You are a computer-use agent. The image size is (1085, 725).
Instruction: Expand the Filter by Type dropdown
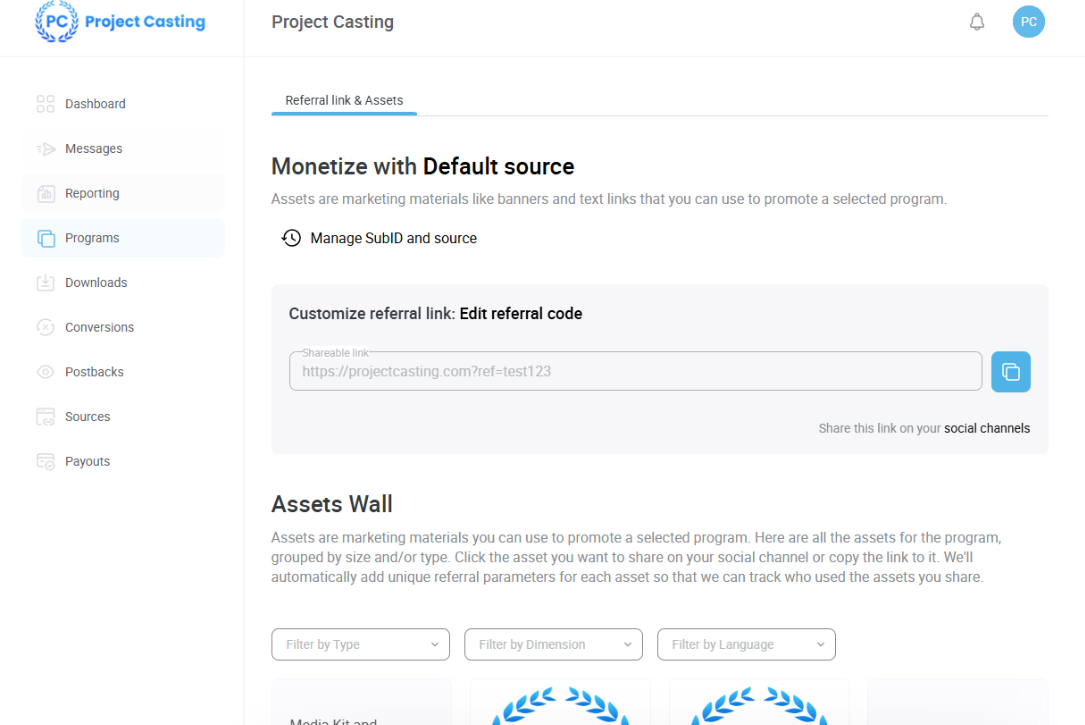pos(360,645)
